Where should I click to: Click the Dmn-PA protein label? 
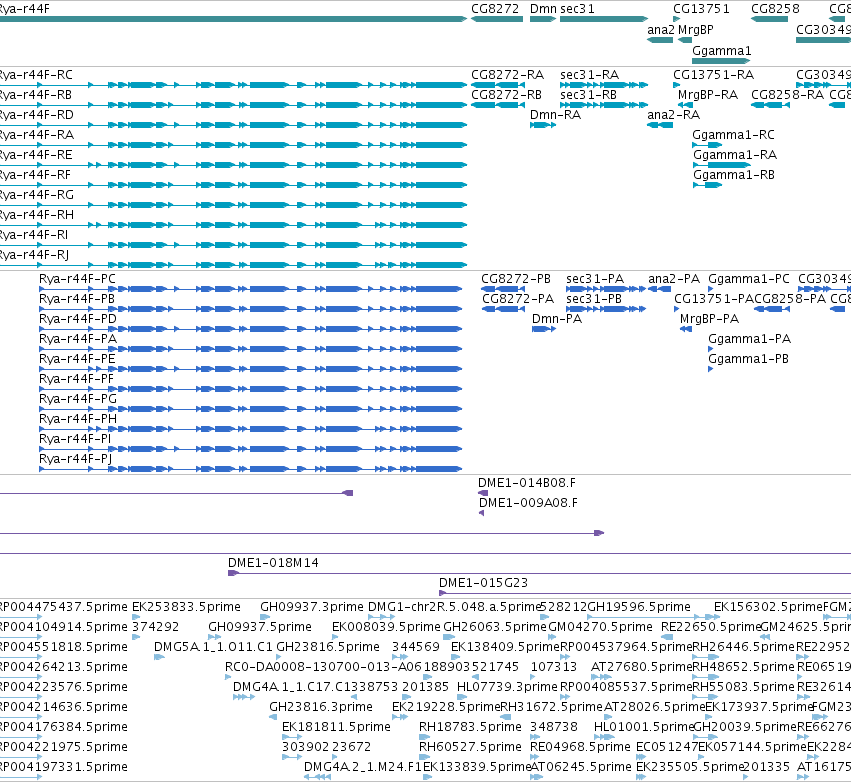point(557,319)
